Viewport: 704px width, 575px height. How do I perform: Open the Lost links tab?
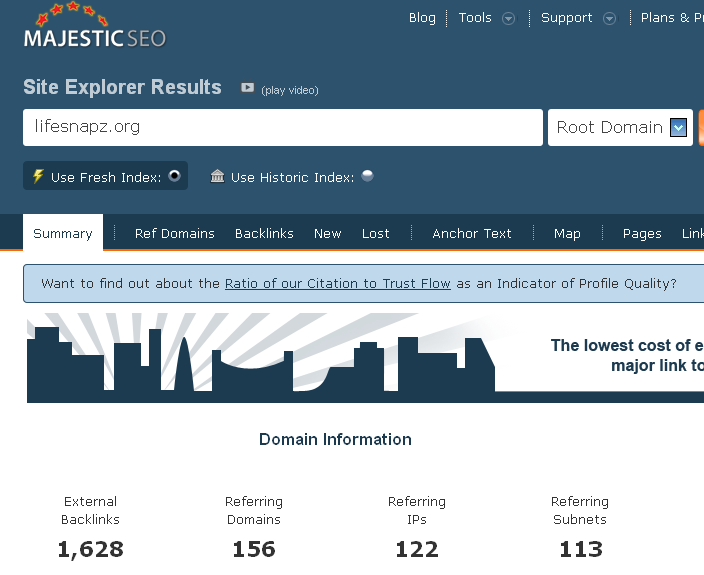pyautogui.click(x=375, y=233)
